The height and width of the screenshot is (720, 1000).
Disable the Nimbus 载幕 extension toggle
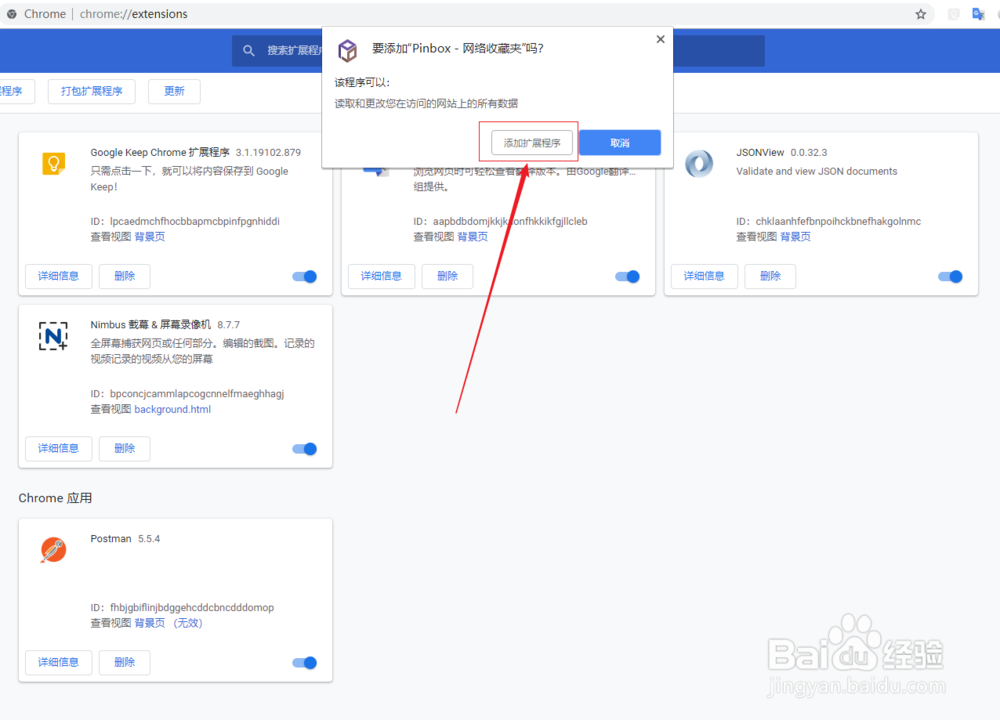pyautogui.click(x=304, y=449)
